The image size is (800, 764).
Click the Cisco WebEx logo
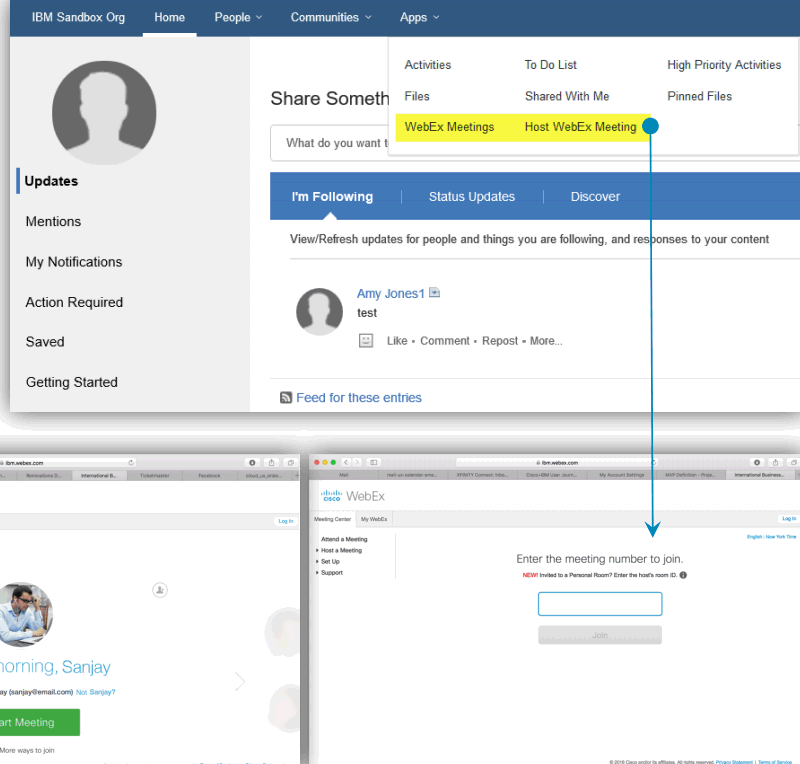[x=353, y=496]
